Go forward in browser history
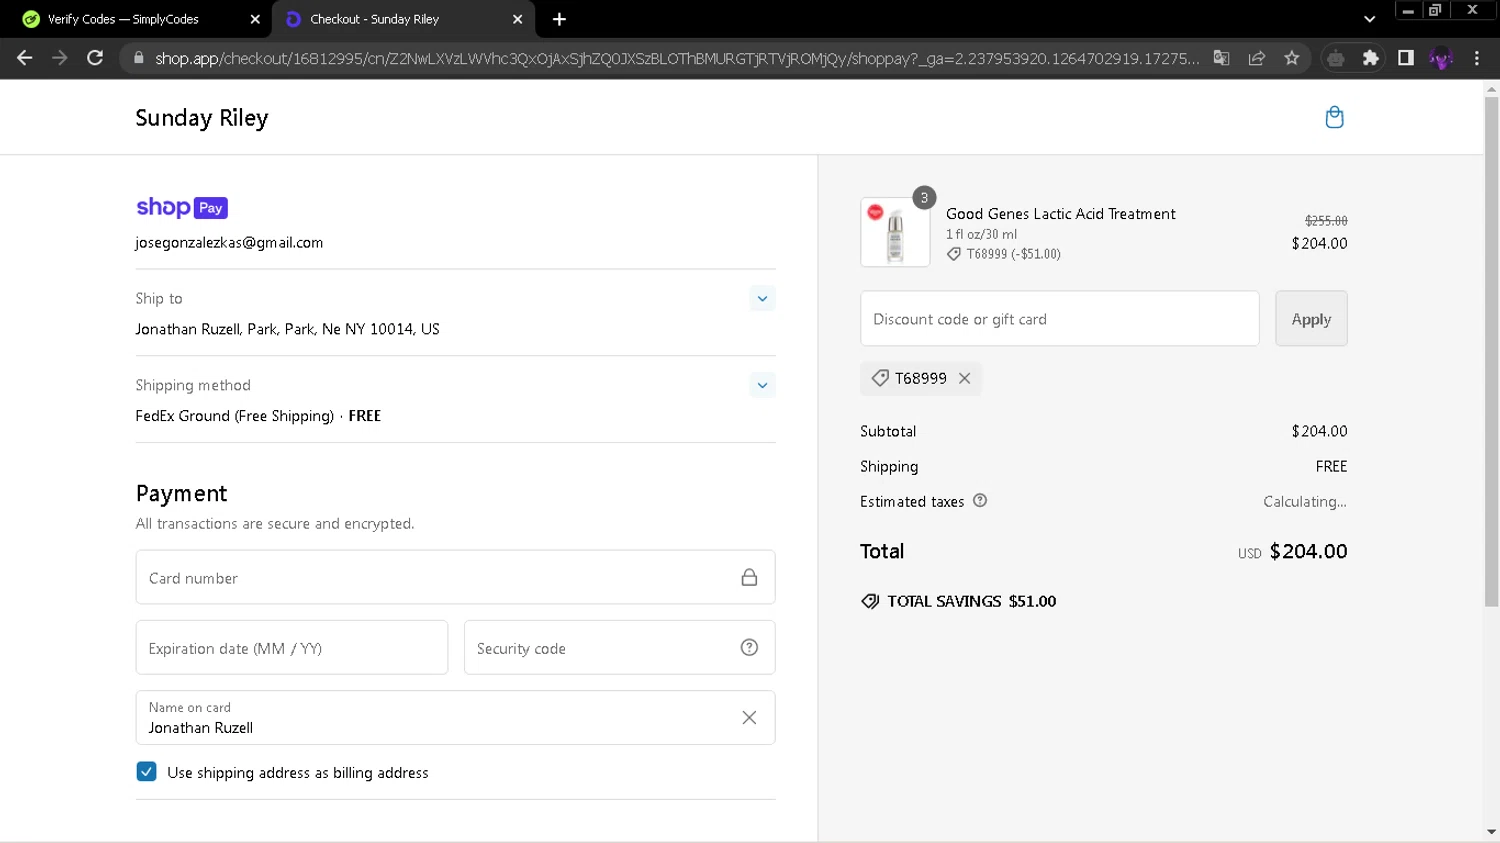The width and height of the screenshot is (1500, 843). (x=60, y=58)
